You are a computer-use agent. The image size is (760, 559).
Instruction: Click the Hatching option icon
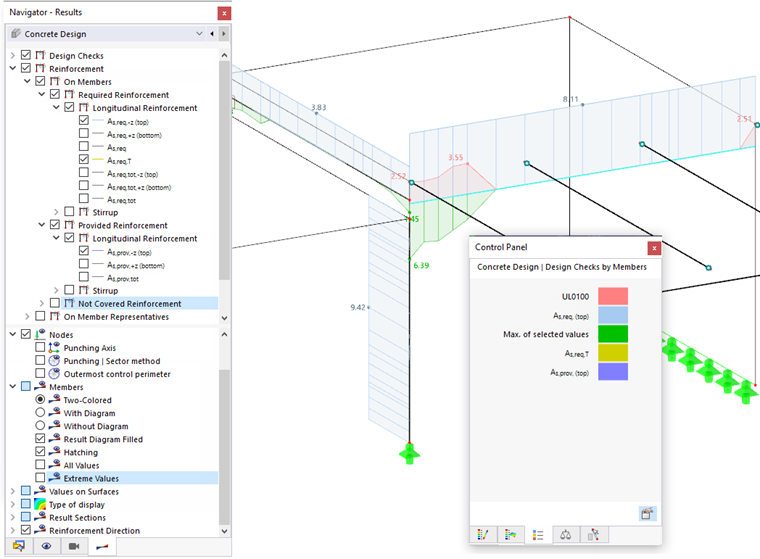(54, 452)
